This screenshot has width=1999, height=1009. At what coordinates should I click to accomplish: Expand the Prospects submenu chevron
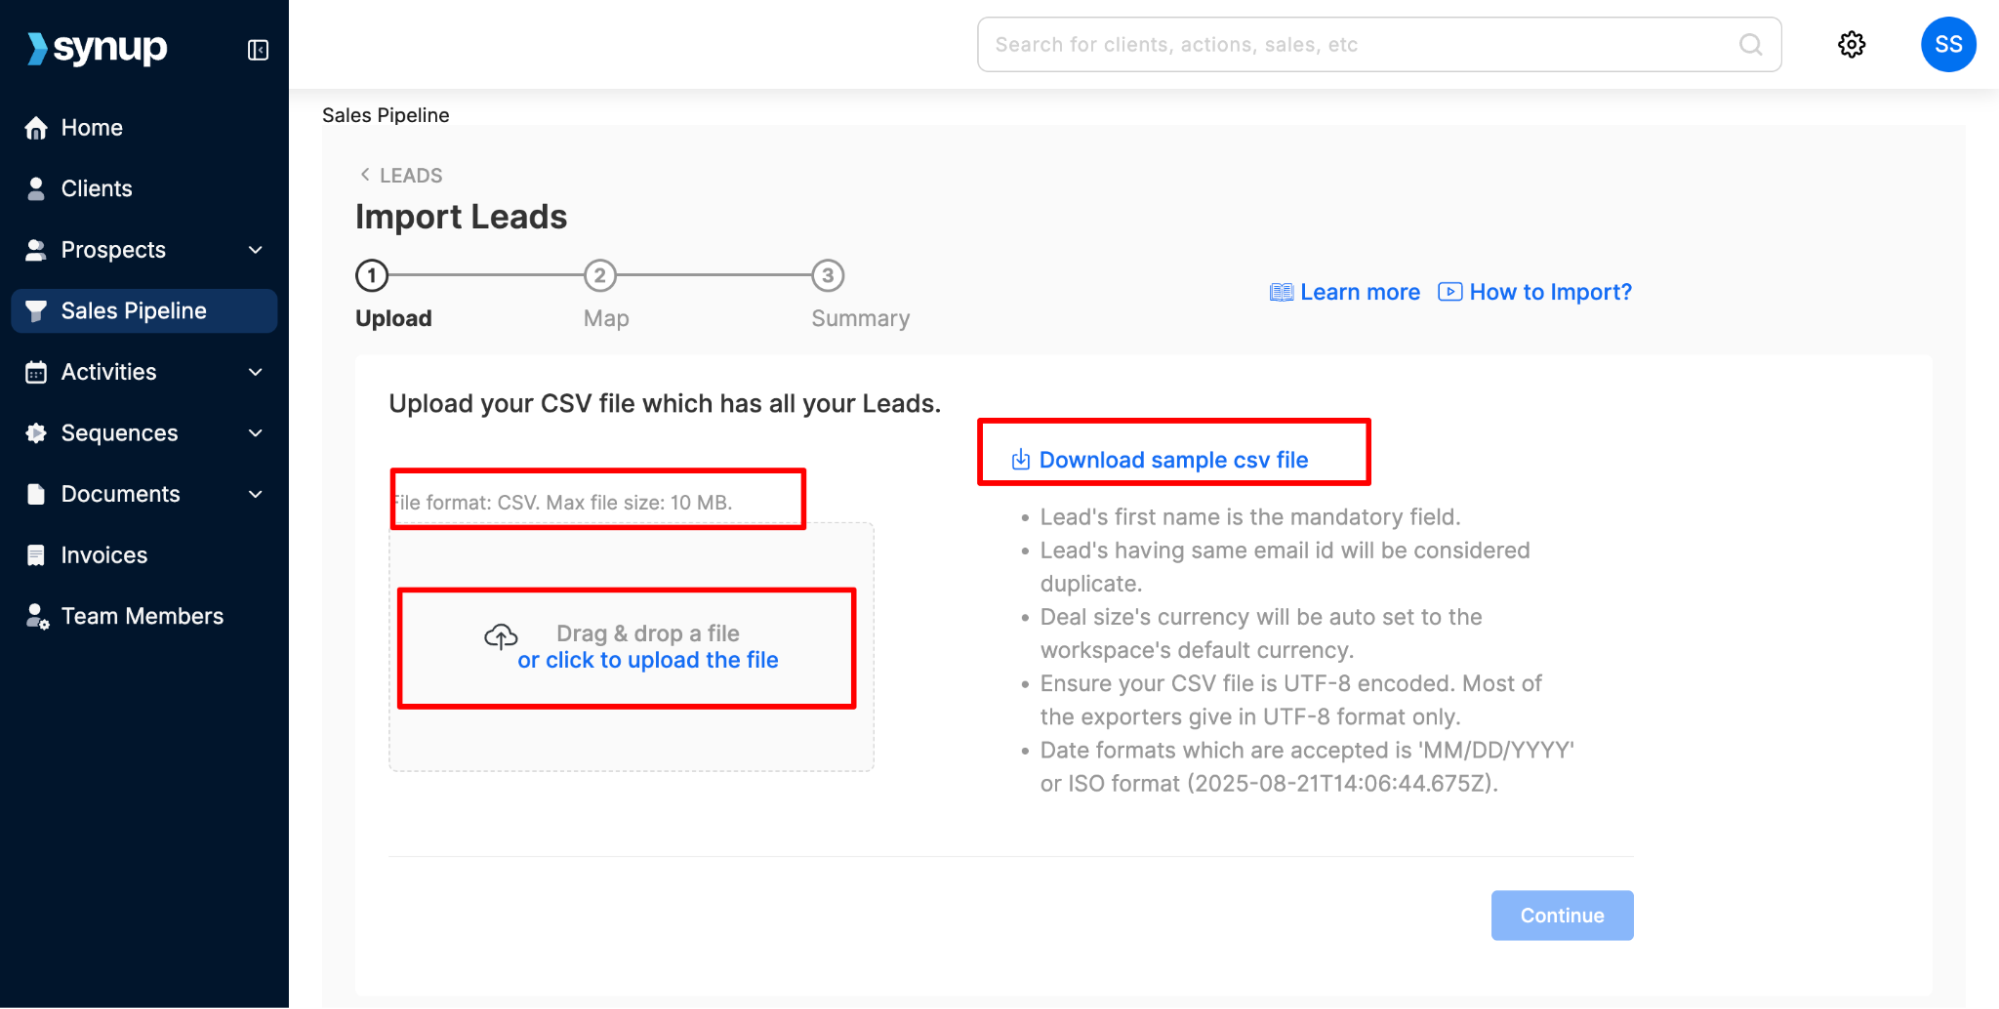[x=256, y=250]
